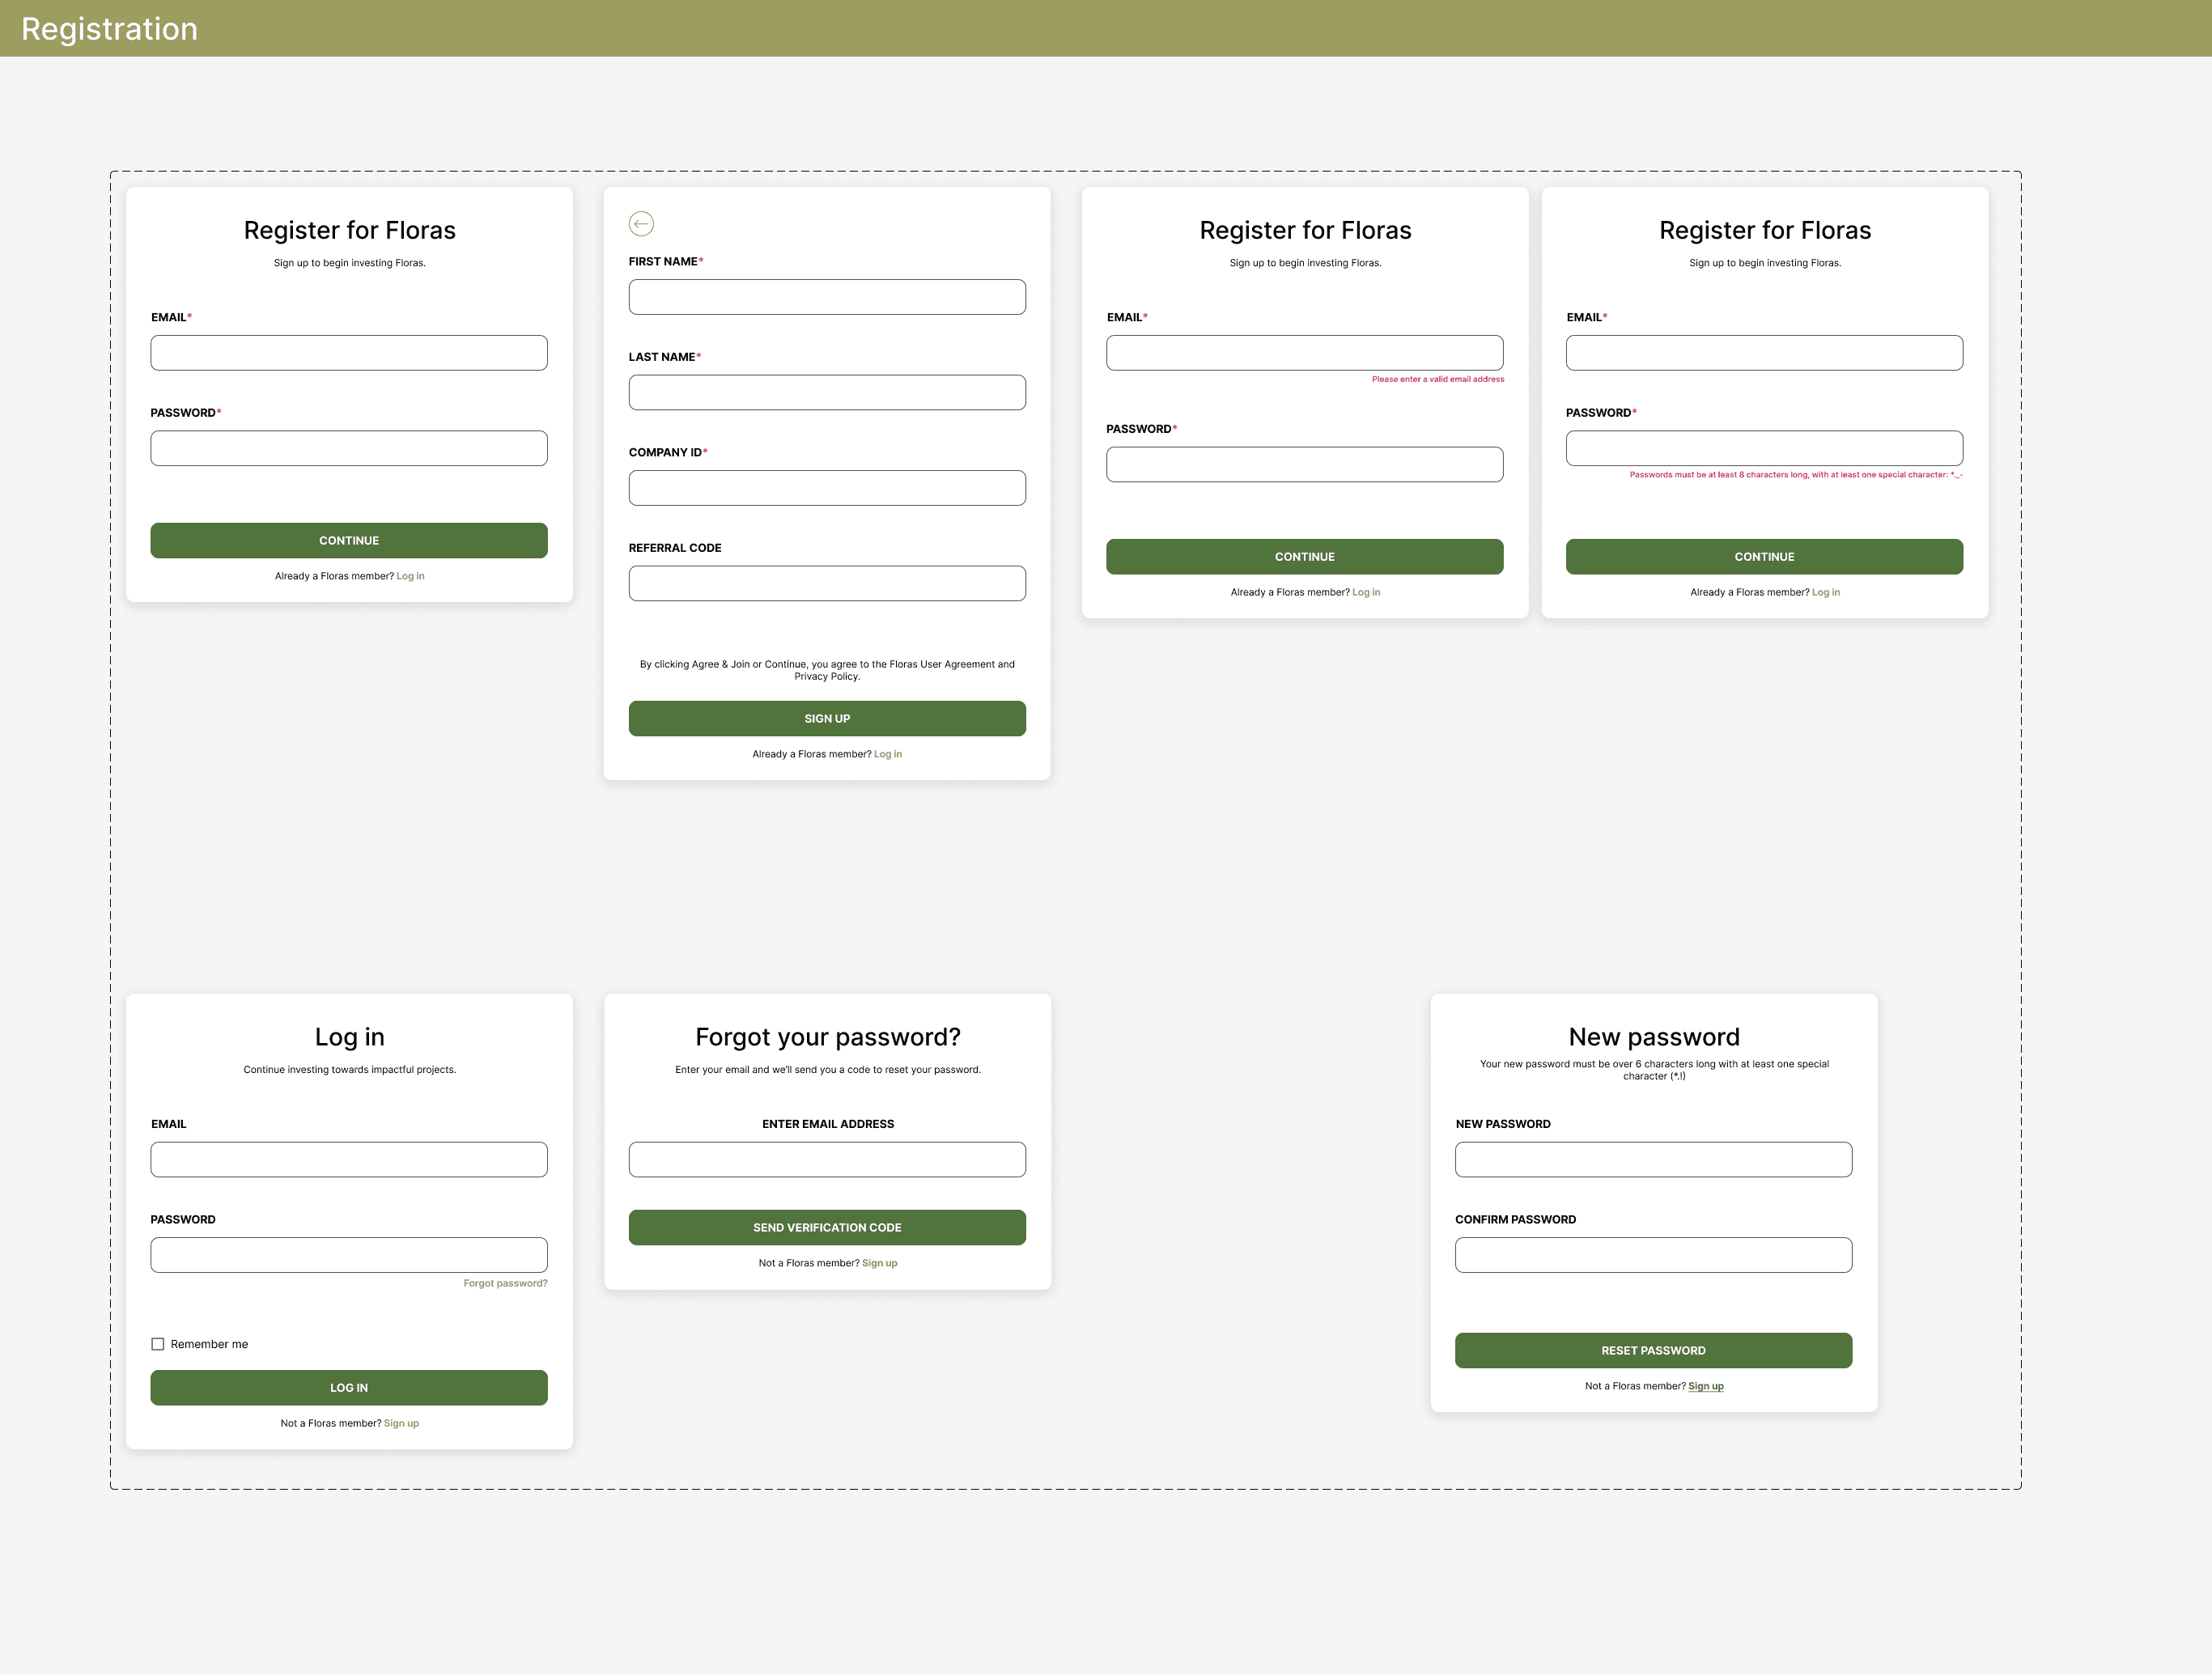
Task: Click the 'Please enter a valid email address' error text
Action: click(x=1438, y=379)
